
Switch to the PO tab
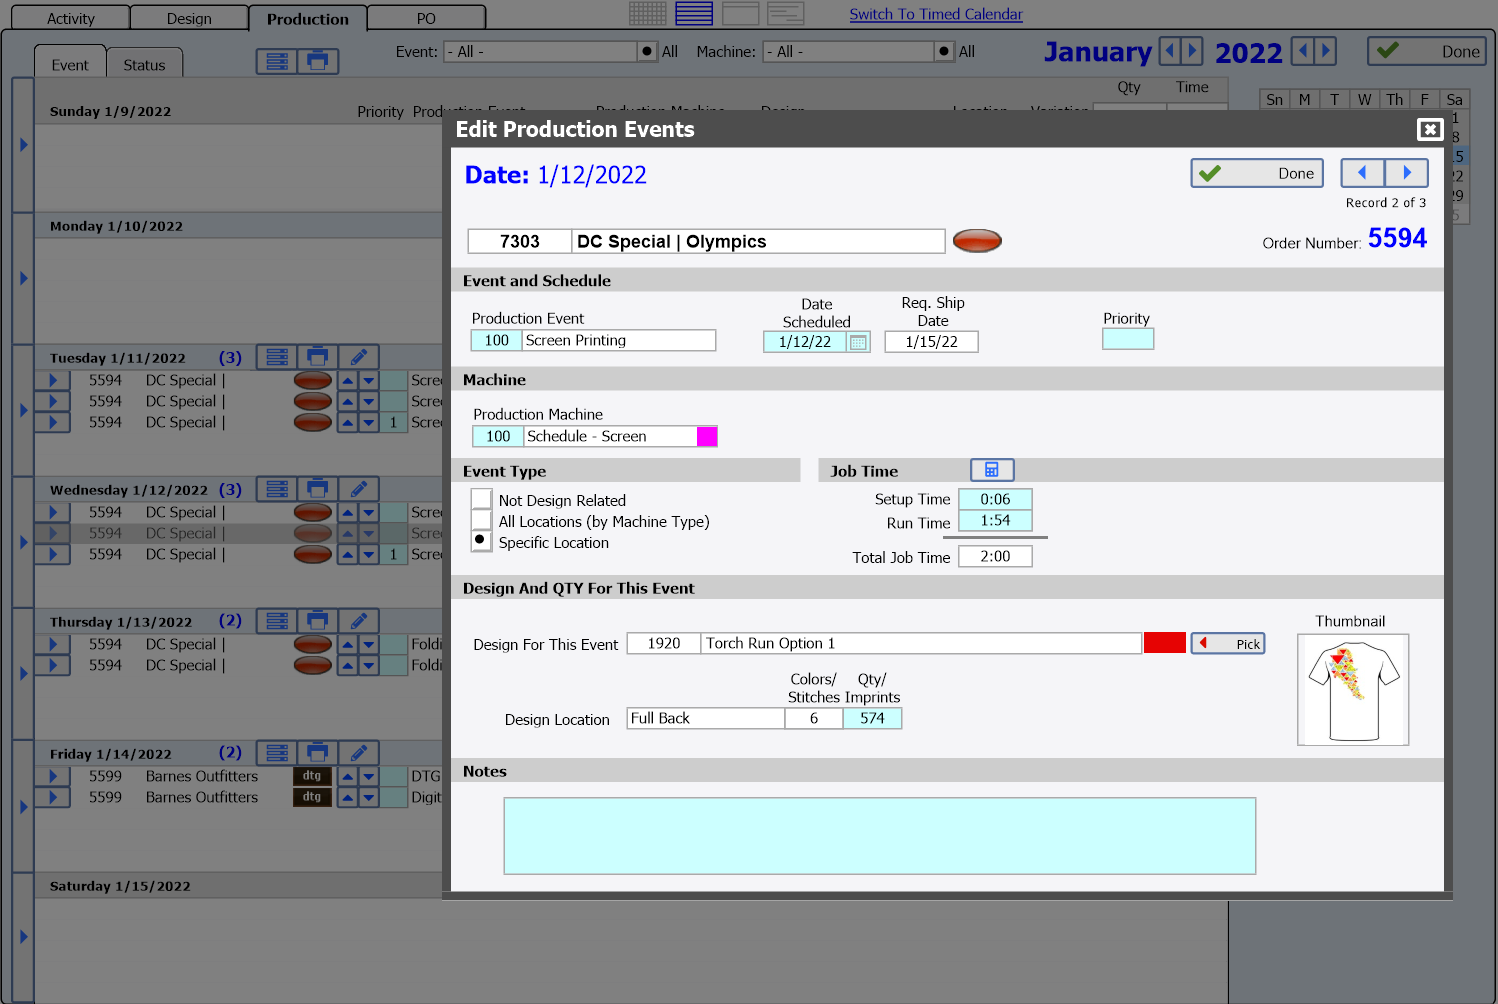click(426, 17)
